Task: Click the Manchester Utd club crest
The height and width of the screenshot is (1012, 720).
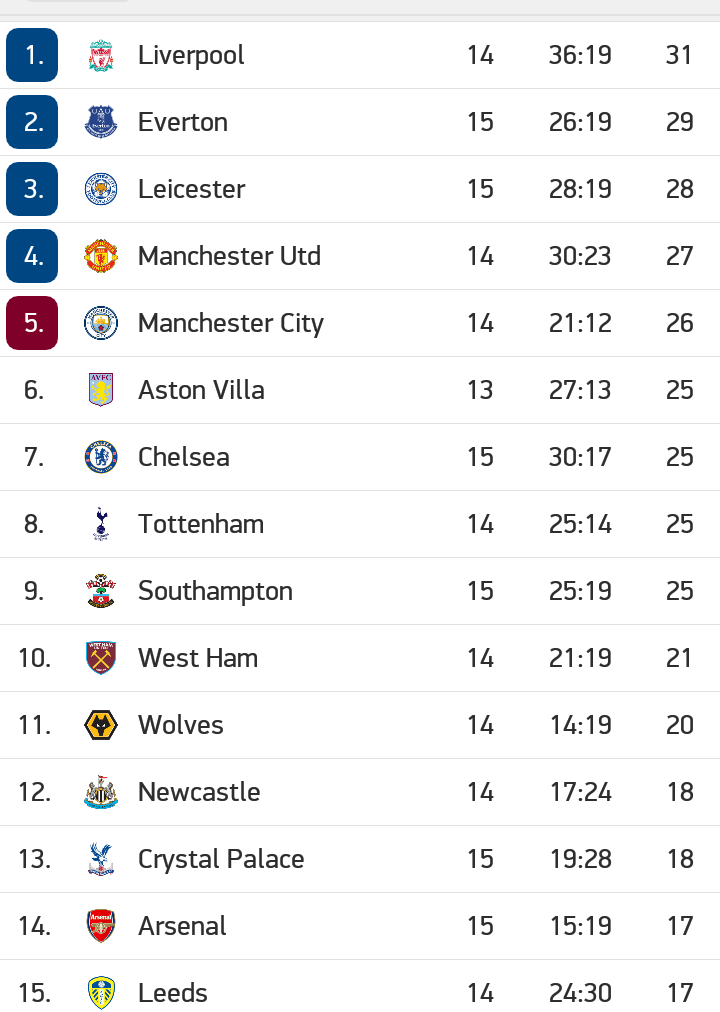Action: (101, 256)
